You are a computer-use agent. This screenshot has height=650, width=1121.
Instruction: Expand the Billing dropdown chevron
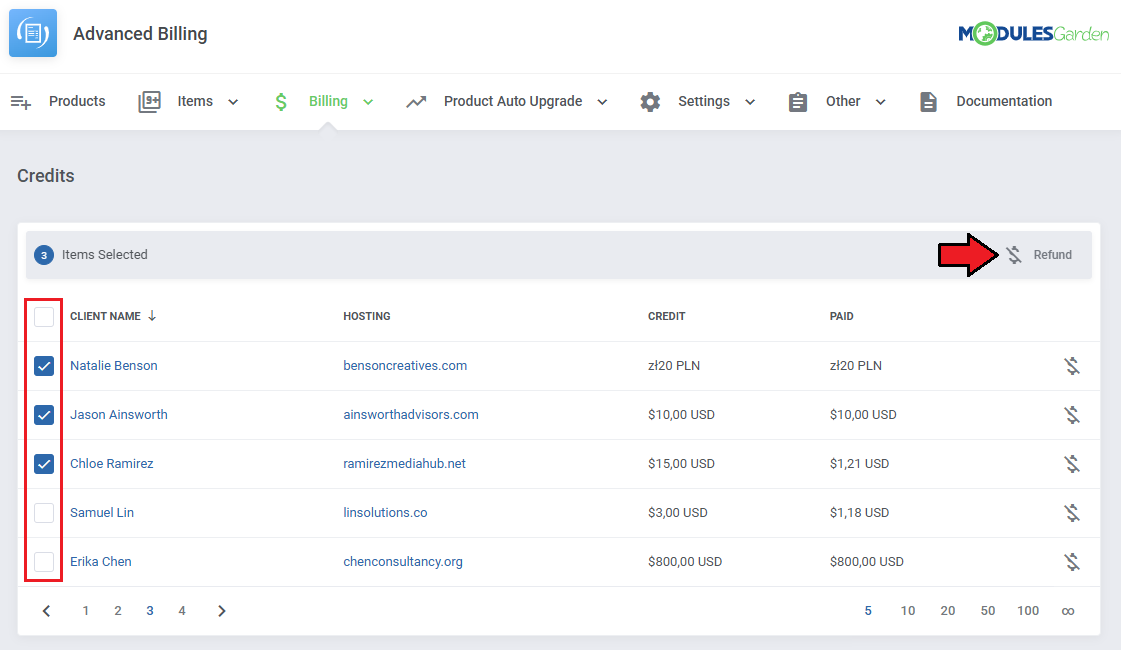click(x=368, y=102)
